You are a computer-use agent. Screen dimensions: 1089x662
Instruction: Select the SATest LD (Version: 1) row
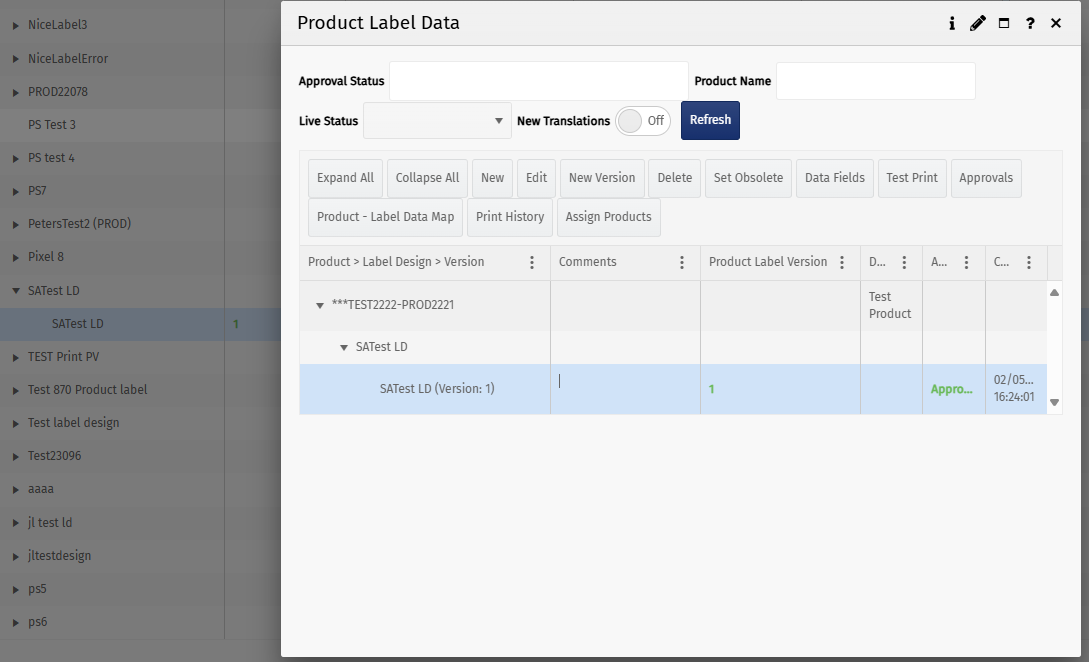tap(437, 389)
